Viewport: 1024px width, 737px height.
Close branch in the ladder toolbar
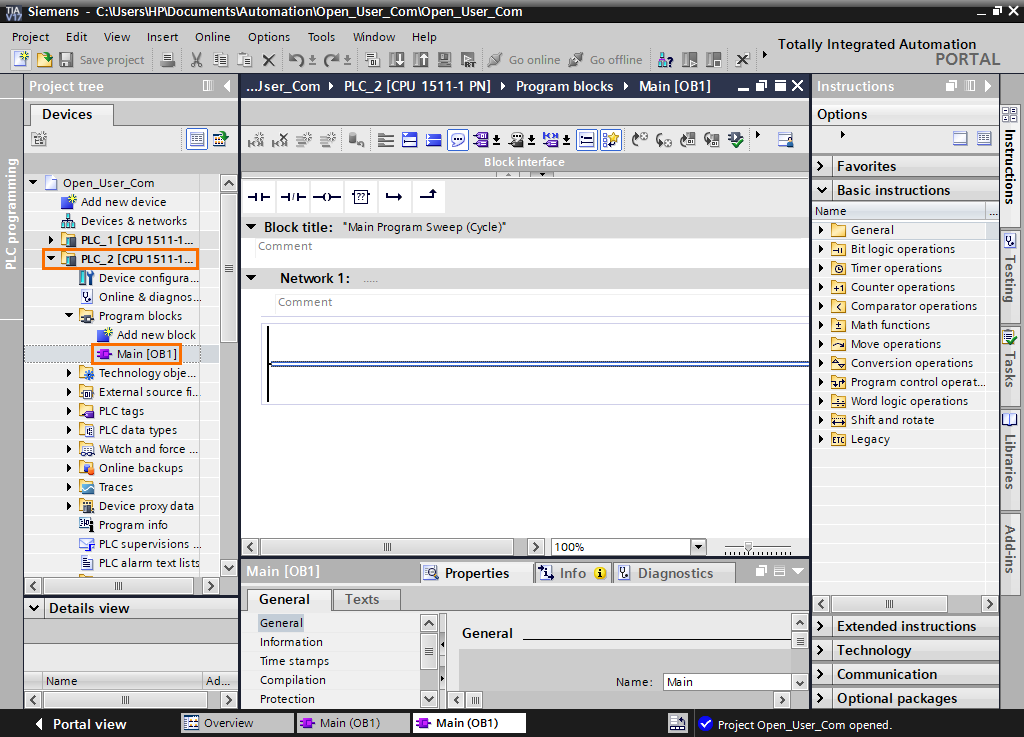click(428, 196)
